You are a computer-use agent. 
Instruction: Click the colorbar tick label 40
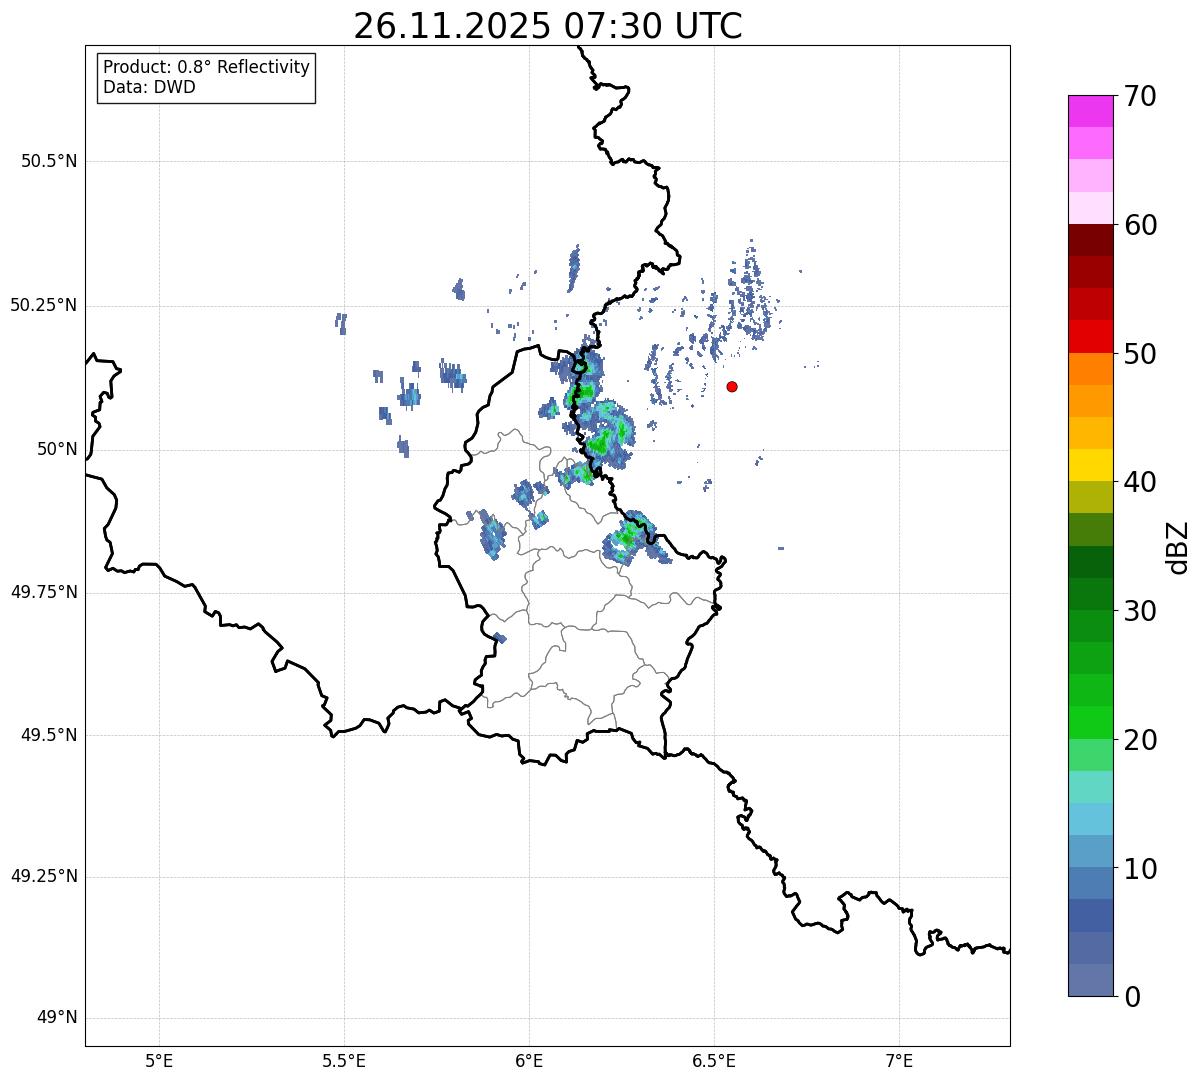[1140, 482]
